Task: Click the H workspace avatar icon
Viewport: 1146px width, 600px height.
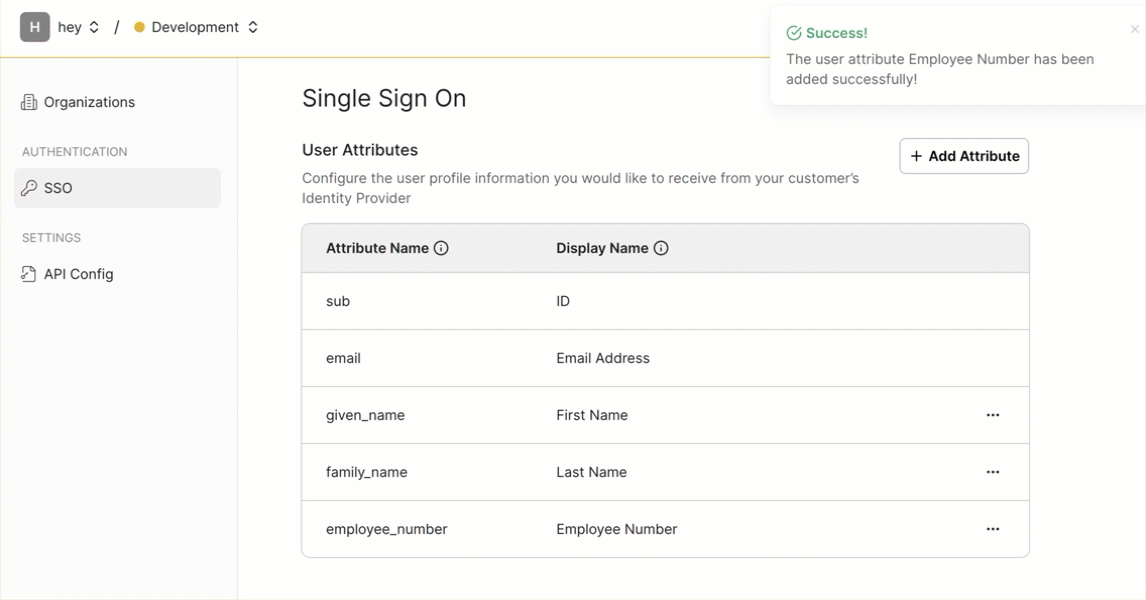Action: [x=35, y=27]
